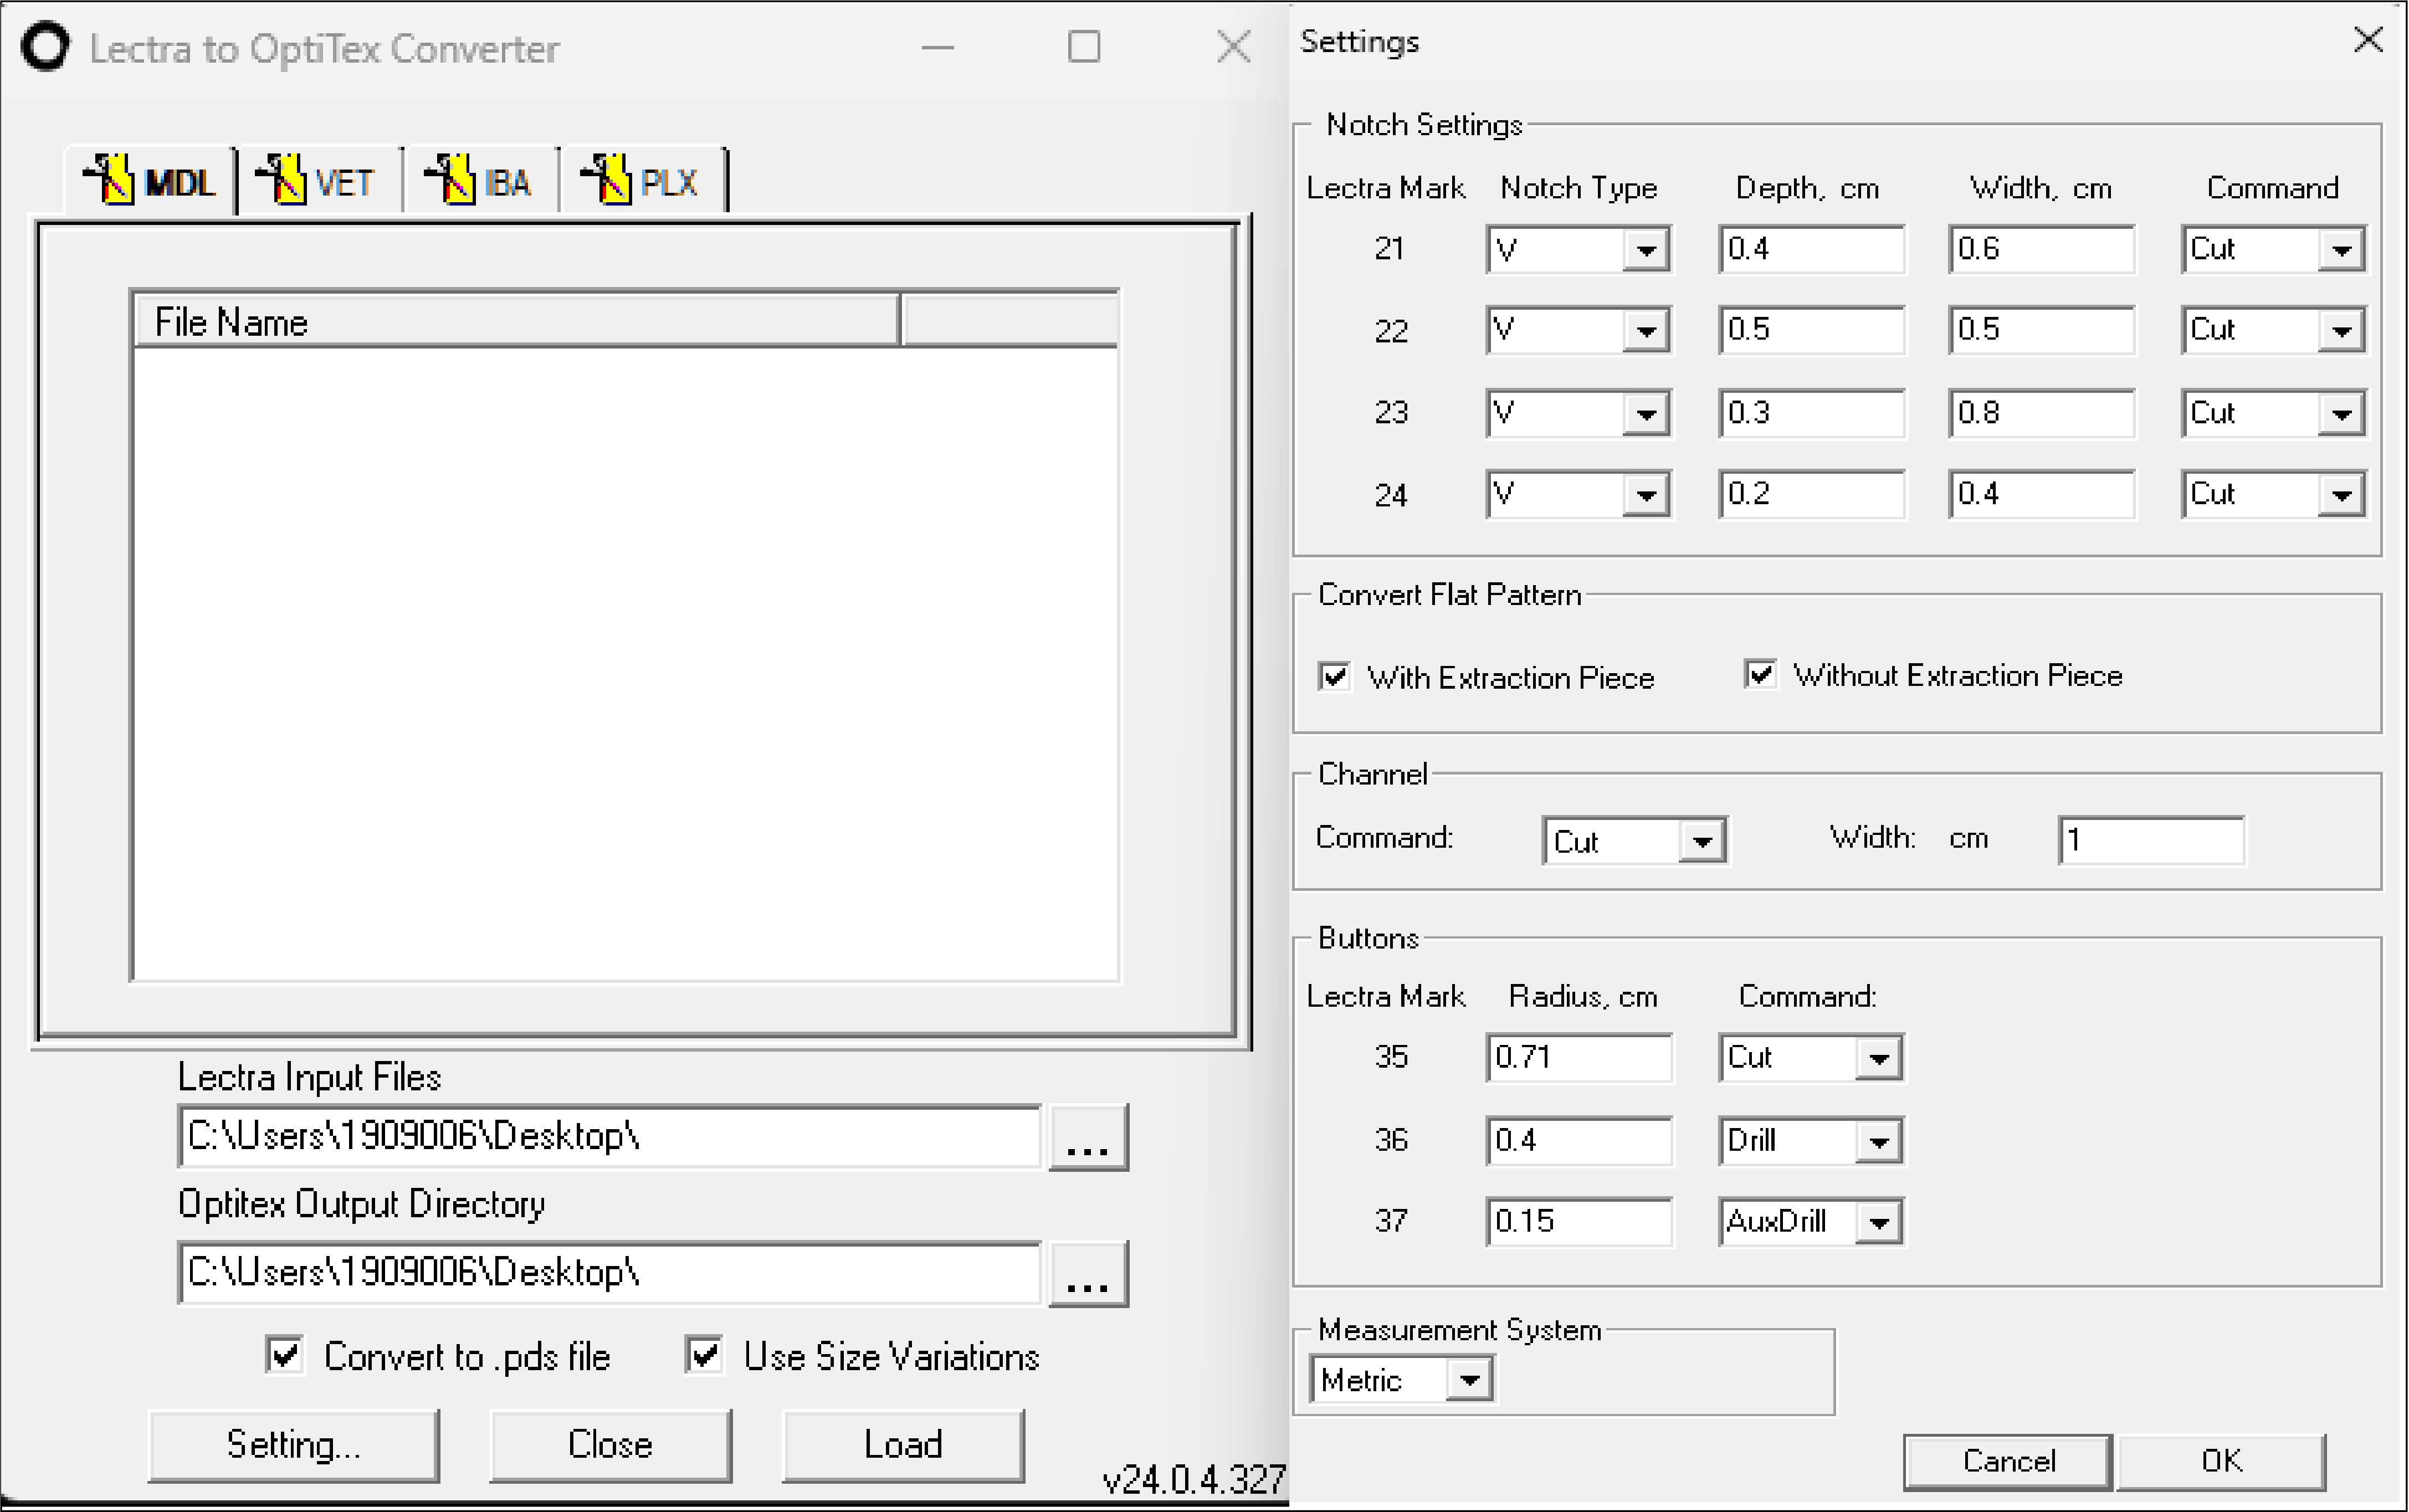This screenshot has height=1512, width=2409.
Task: Click Cancel in Settings dialog
Action: (x=2008, y=1461)
